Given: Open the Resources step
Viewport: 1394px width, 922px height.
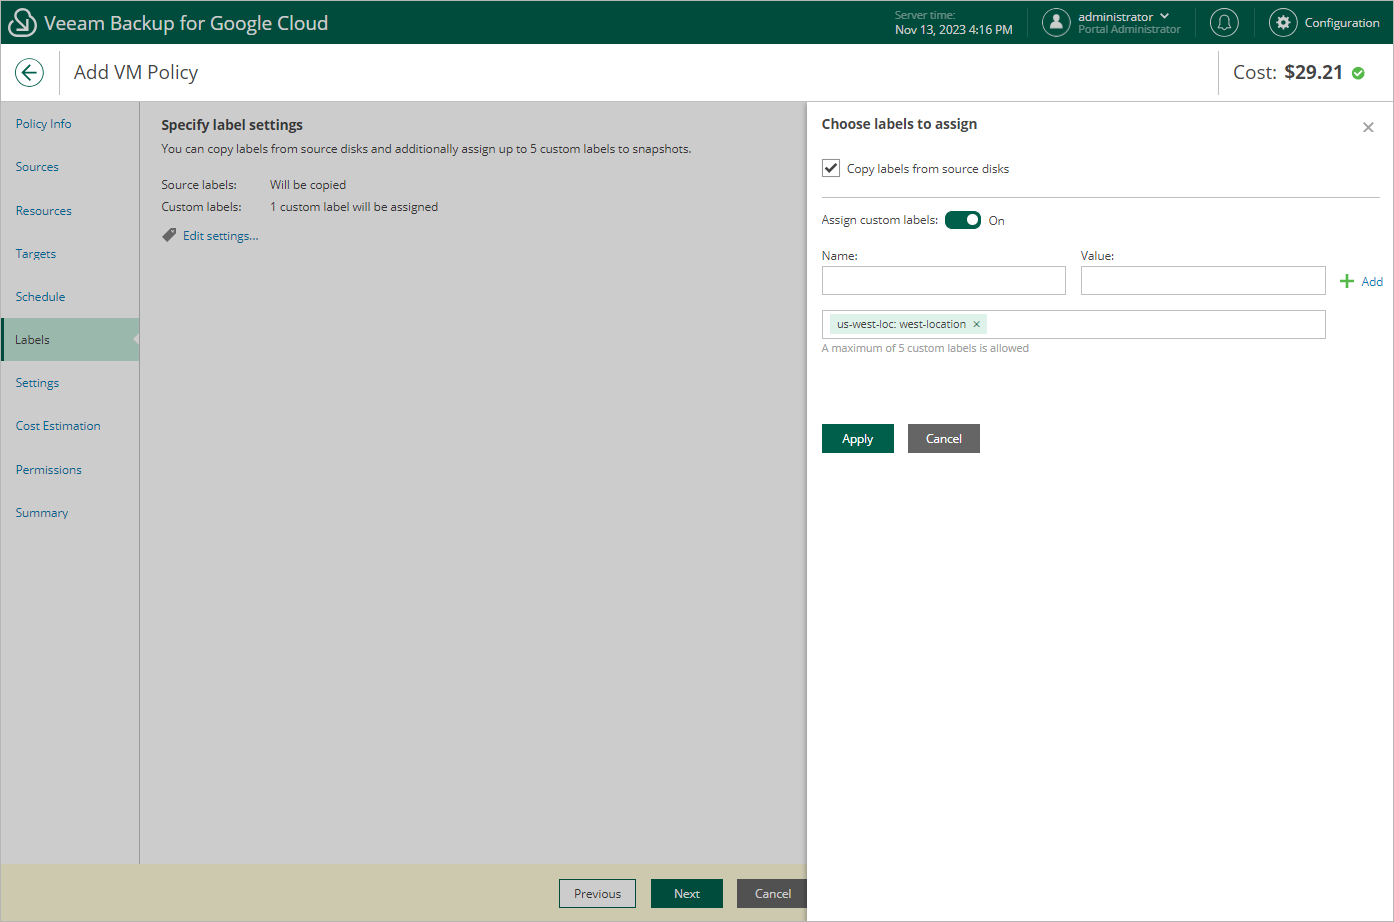Looking at the screenshot, I should (44, 211).
